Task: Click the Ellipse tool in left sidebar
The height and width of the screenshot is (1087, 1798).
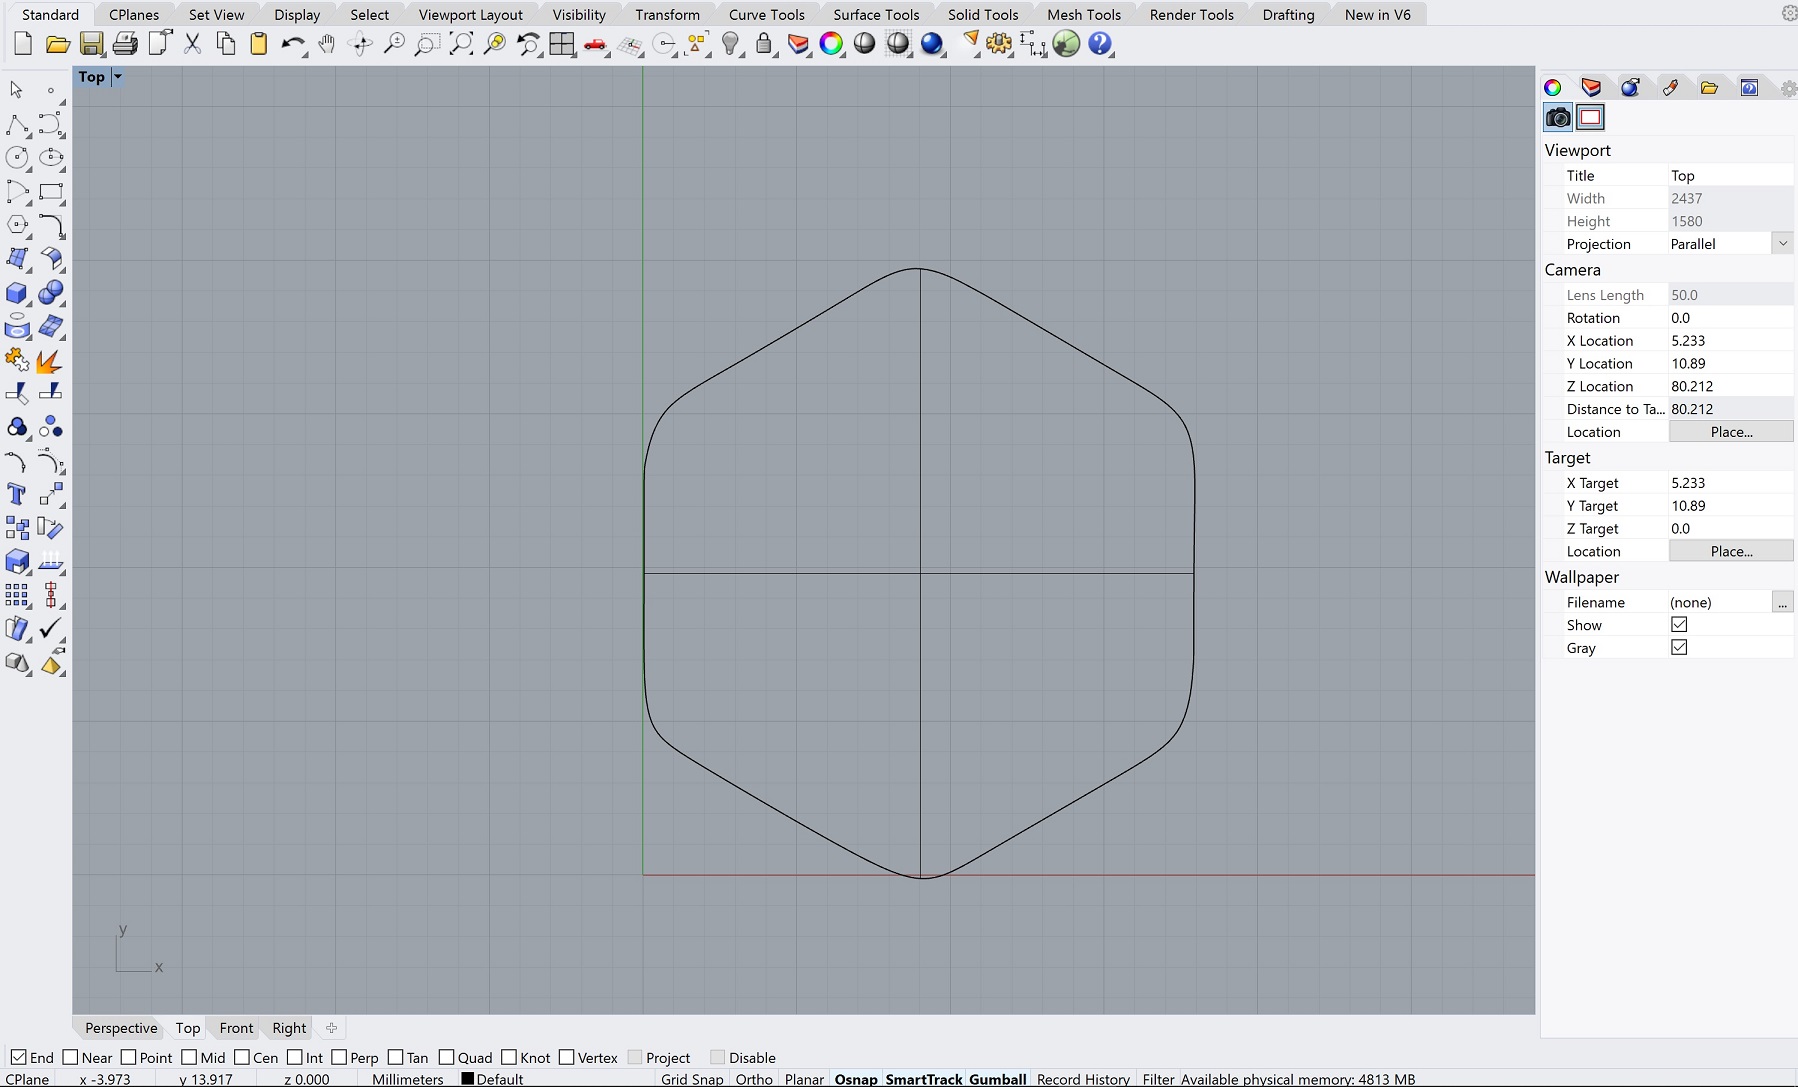Action: (51, 158)
